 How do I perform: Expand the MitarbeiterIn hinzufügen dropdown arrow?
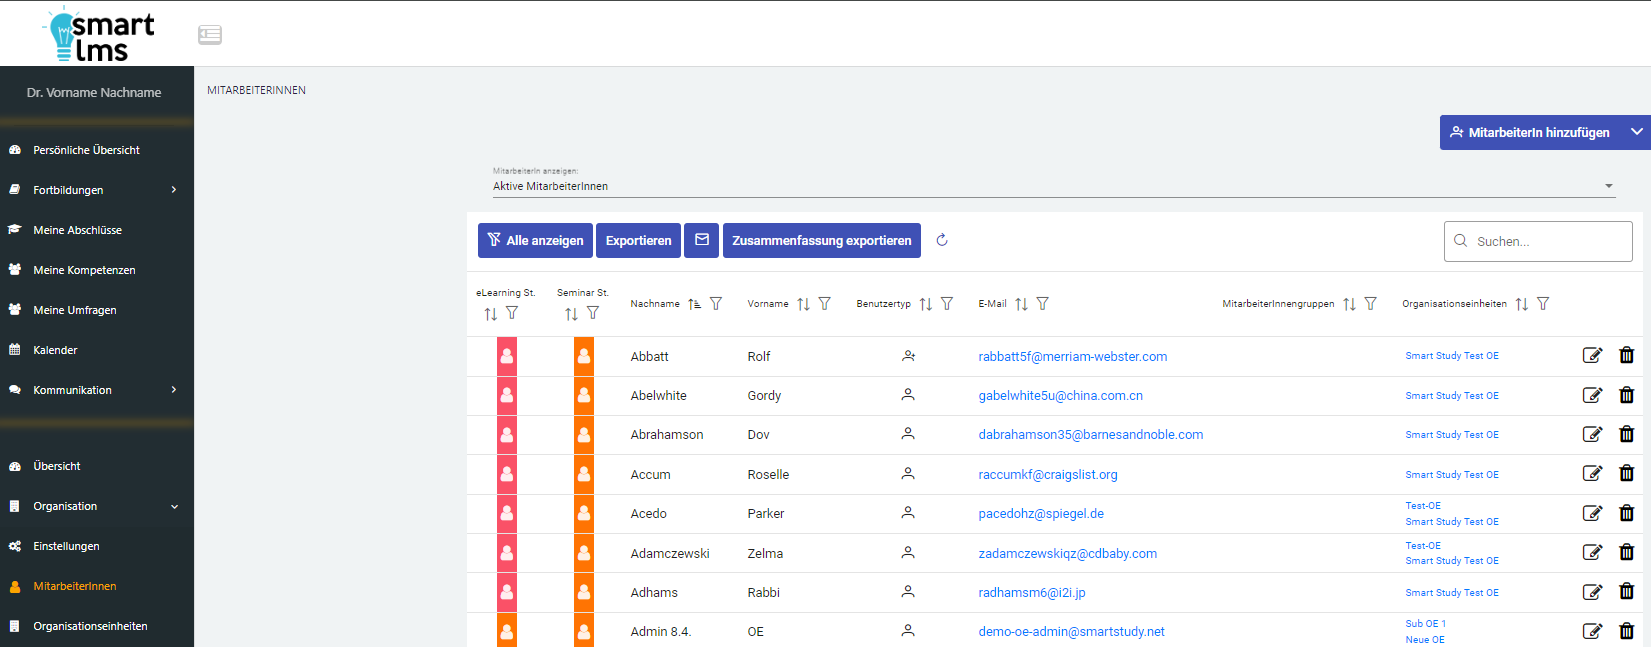1637,132
